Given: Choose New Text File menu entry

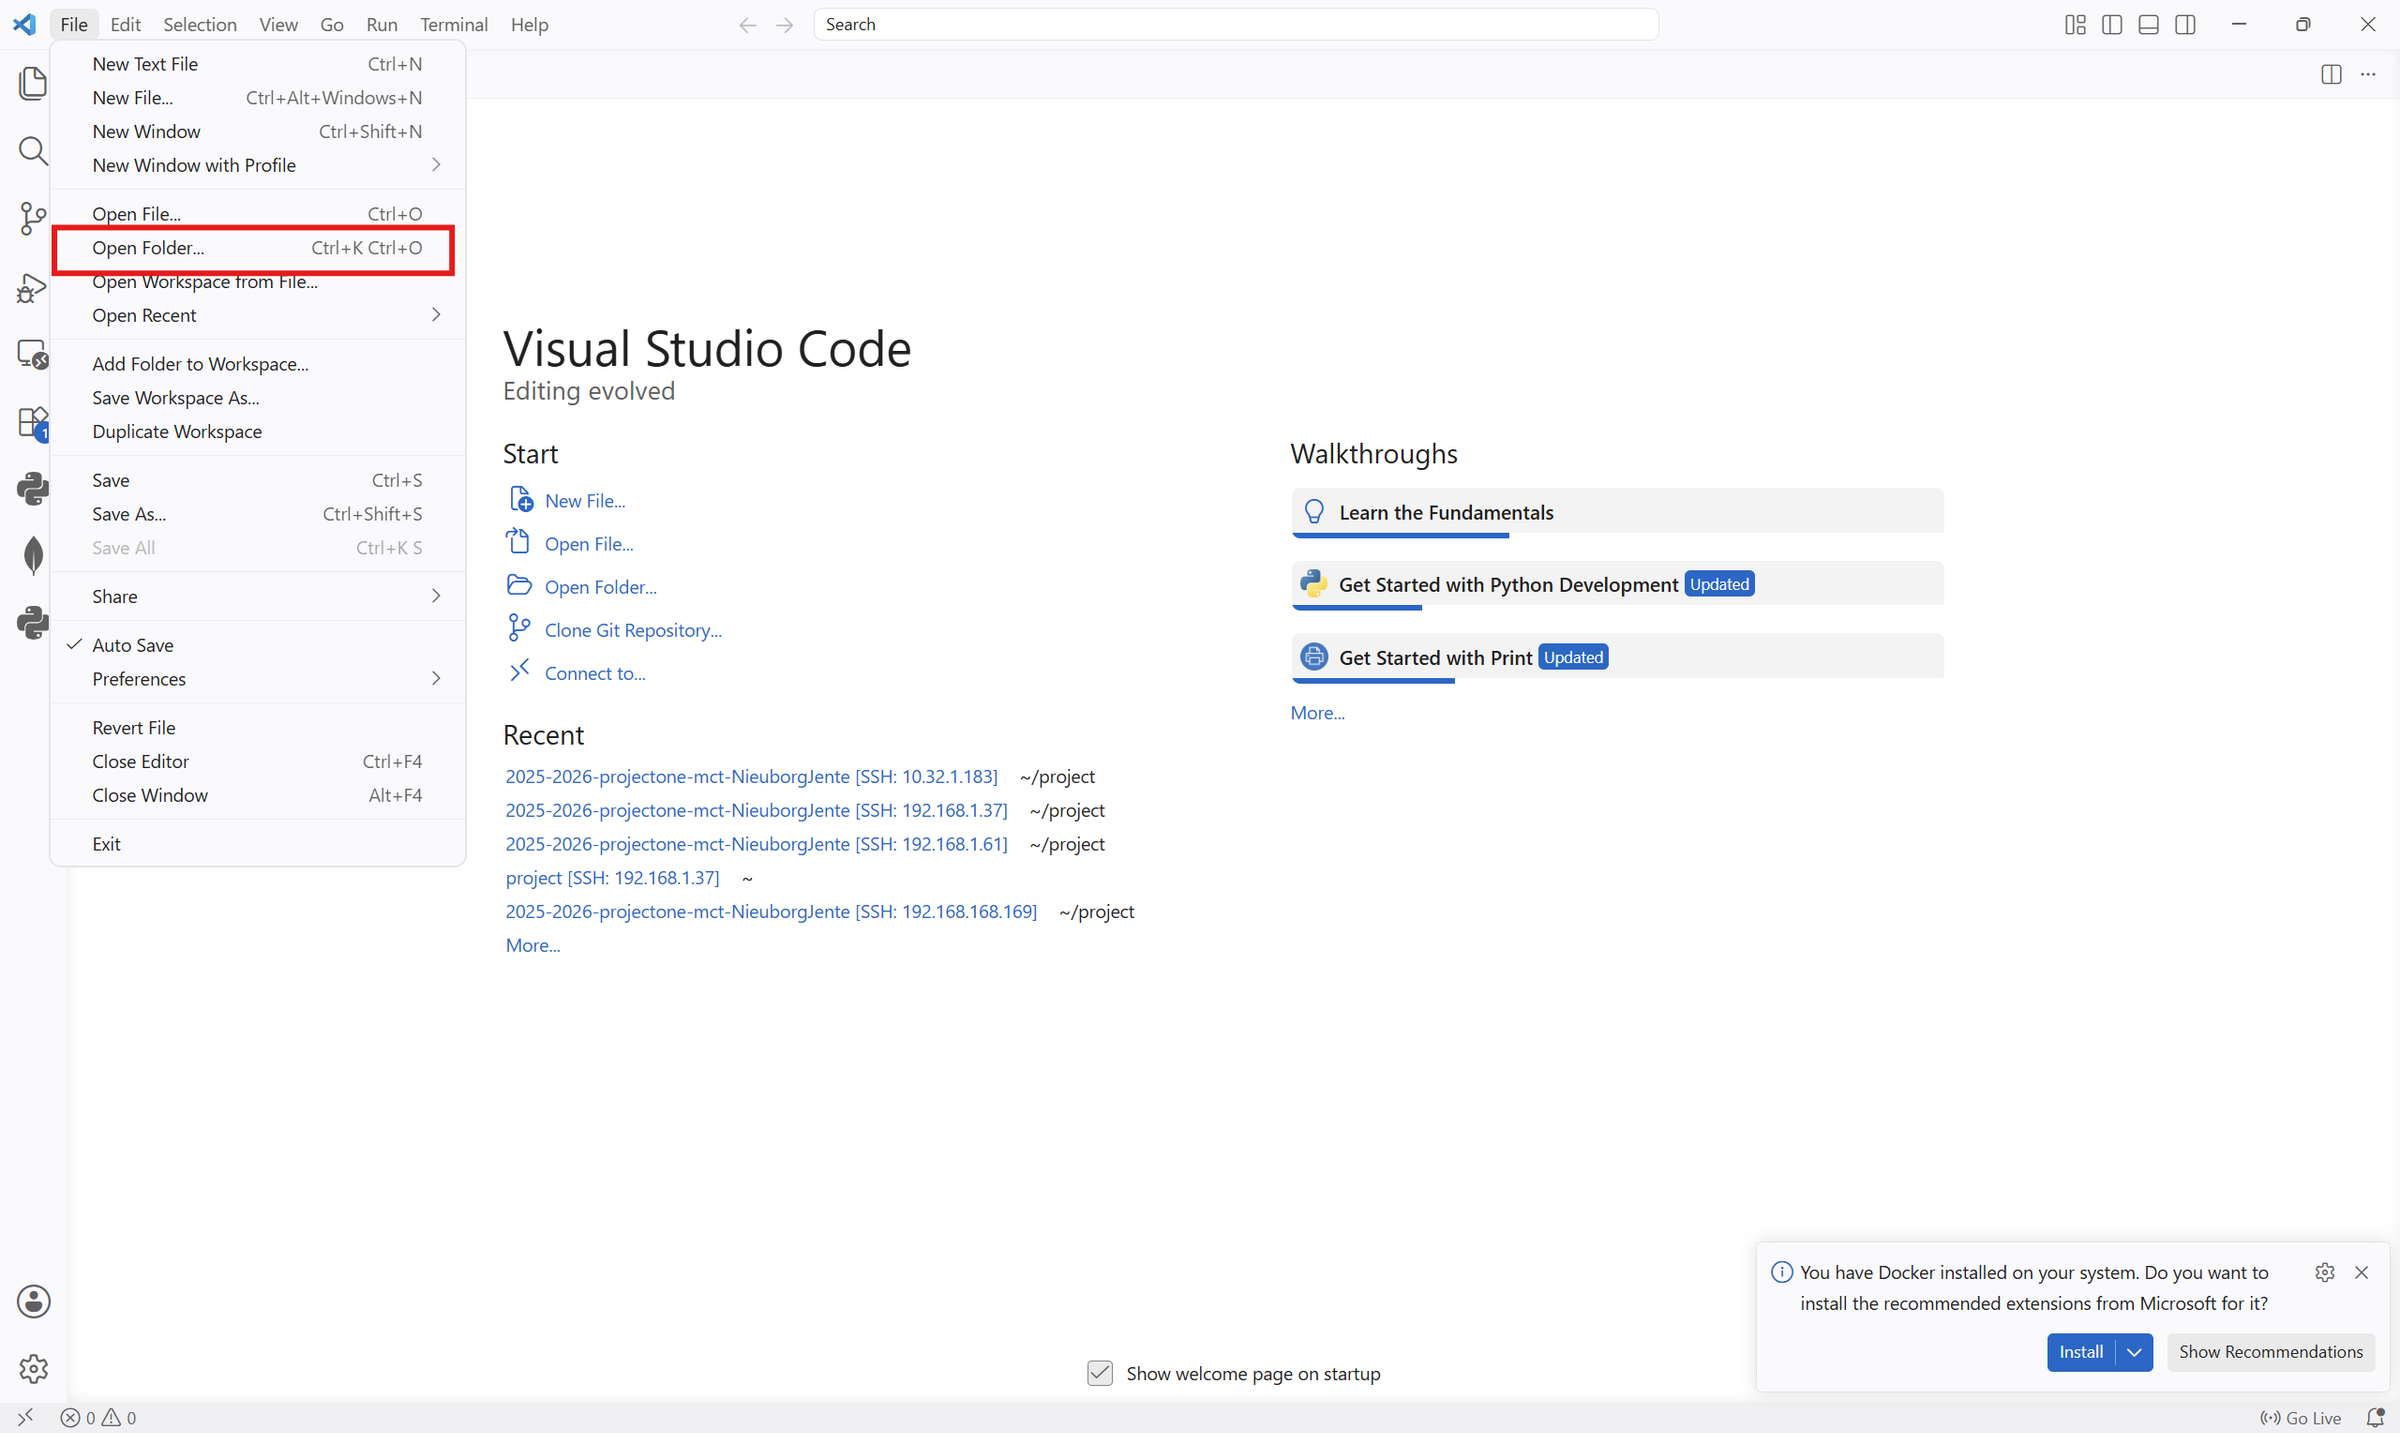Looking at the screenshot, I should [258, 64].
